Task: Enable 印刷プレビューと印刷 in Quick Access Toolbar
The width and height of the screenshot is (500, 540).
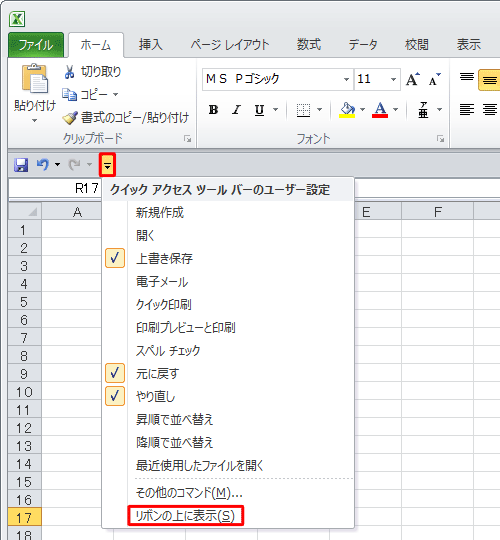Action: 186,328
